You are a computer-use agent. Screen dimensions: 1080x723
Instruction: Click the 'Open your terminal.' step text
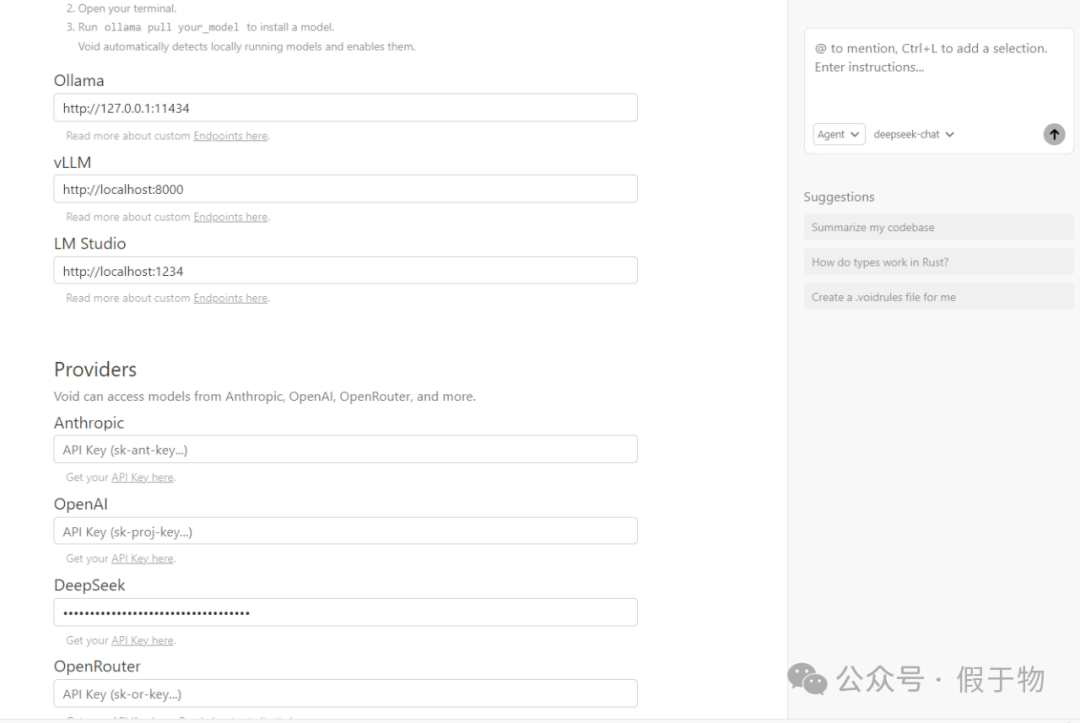(127, 9)
